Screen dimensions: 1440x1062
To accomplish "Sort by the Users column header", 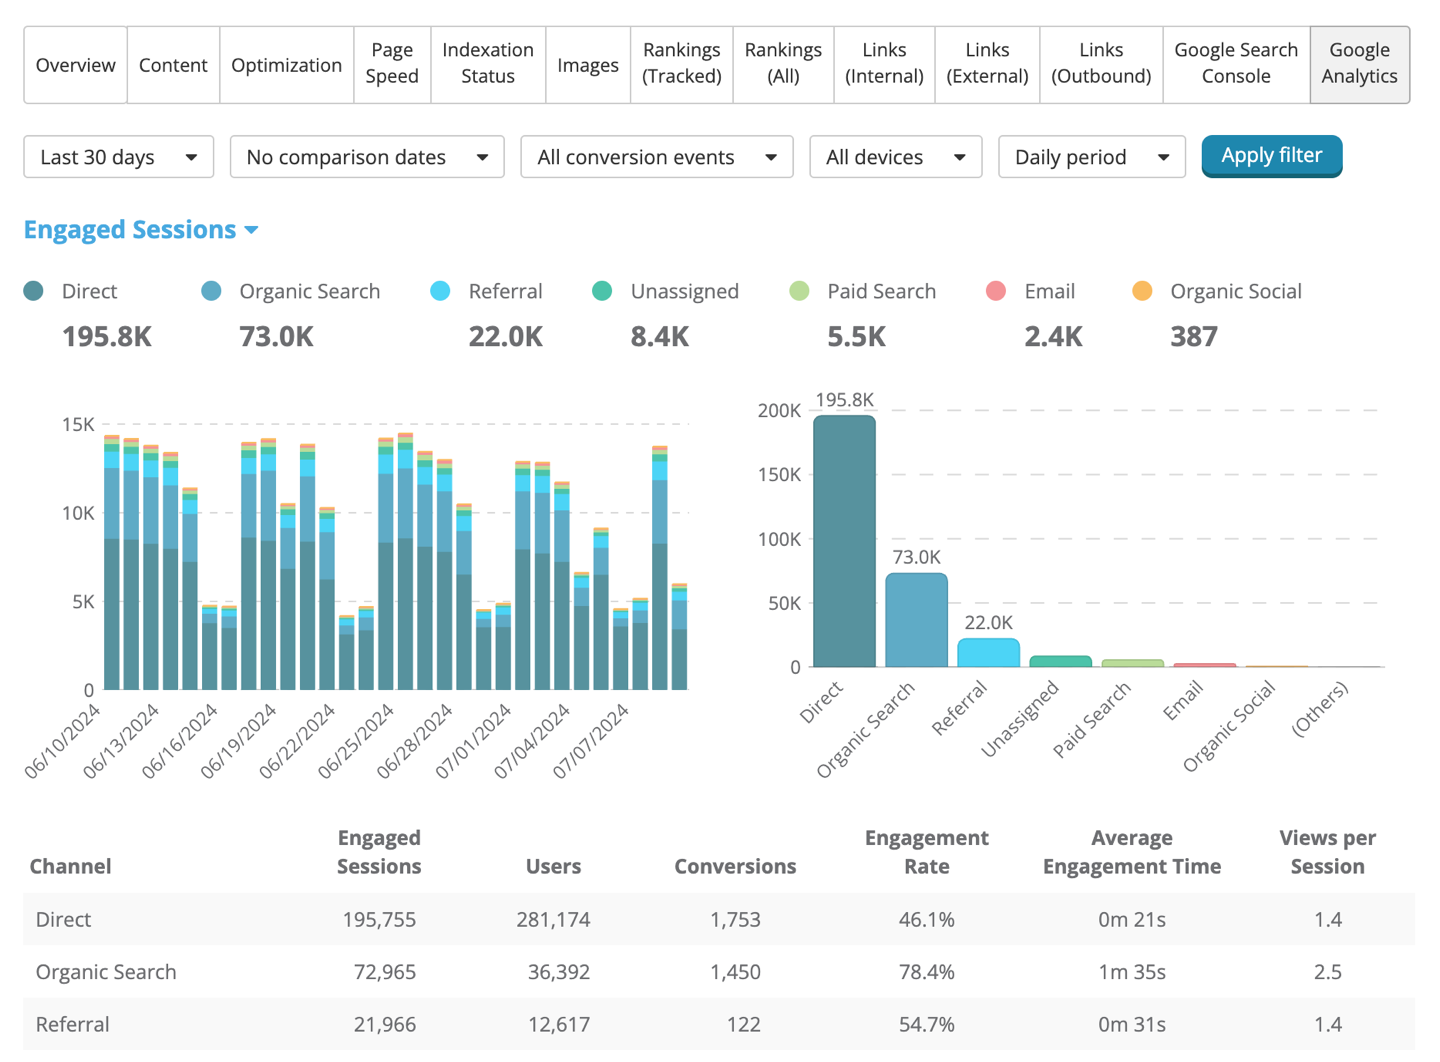I will (553, 866).
